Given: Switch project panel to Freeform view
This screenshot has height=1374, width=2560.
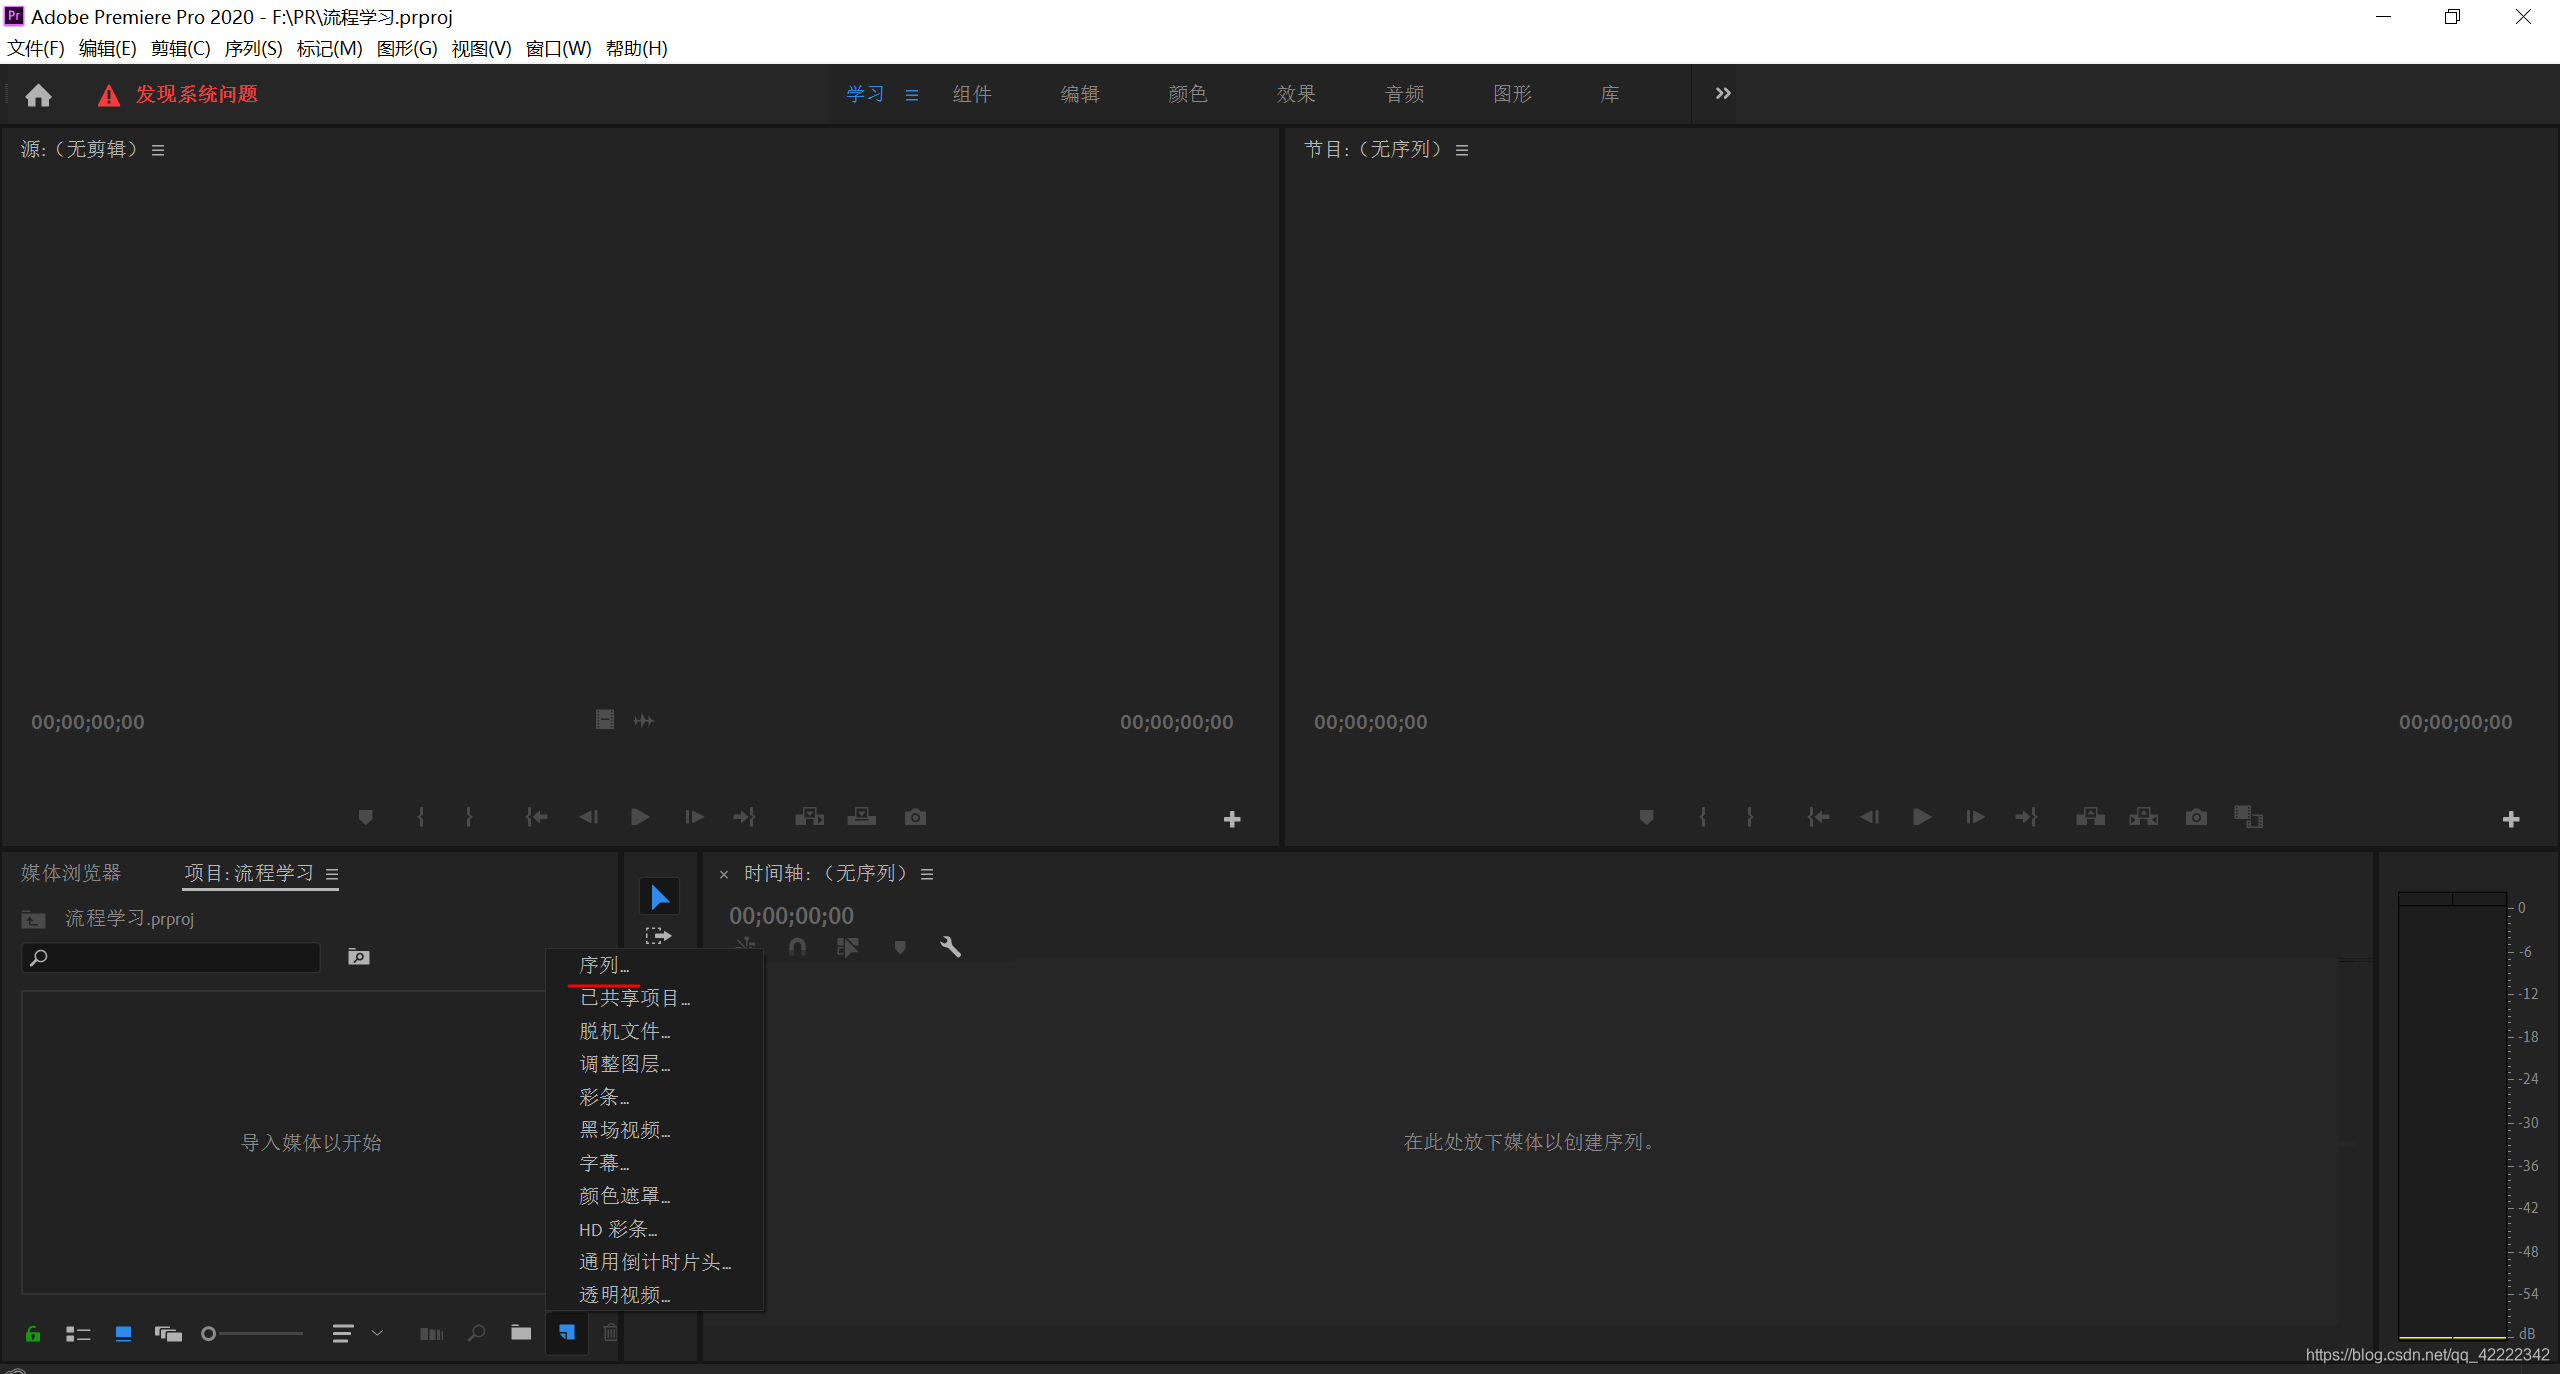Looking at the screenshot, I should 168,1333.
